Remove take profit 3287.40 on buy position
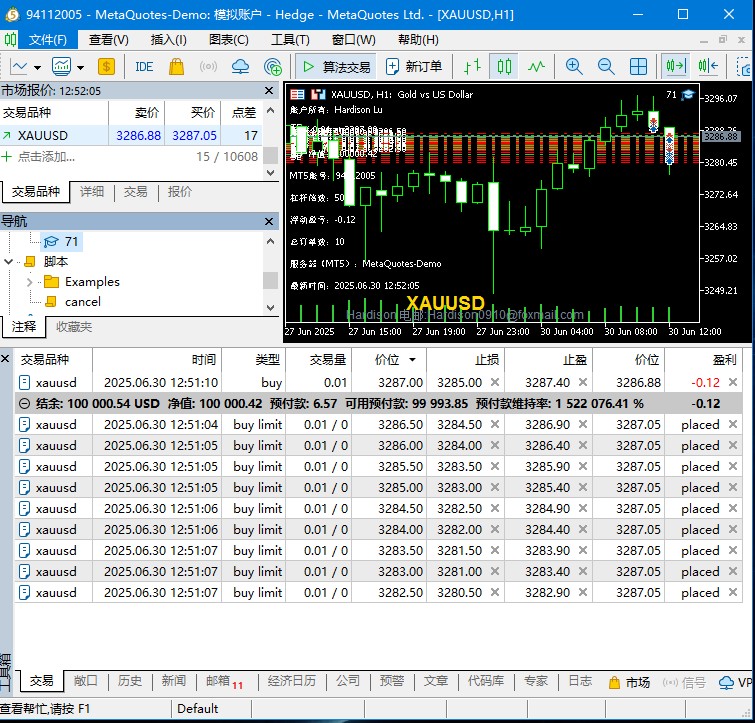Screen dimensions: 755x723 pyautogui.click(x=583, y=382)
